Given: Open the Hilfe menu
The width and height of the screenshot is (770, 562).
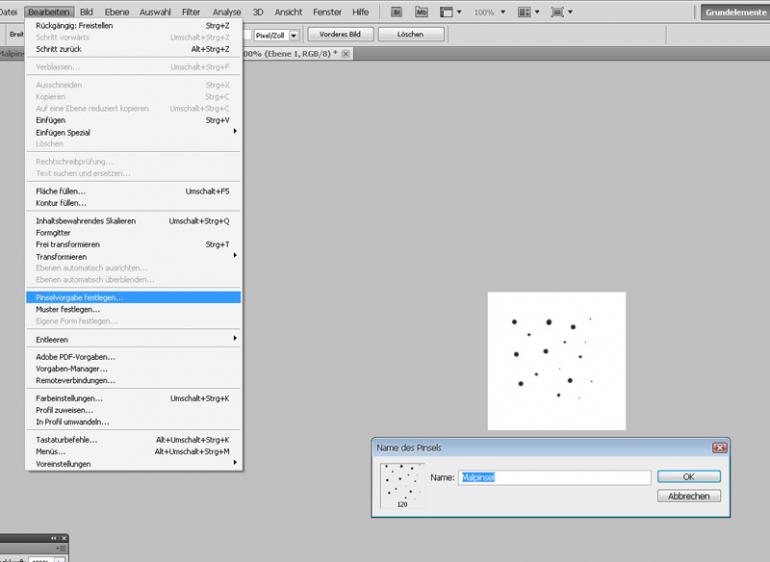Looking at the screenshot, I should pyautogui.click(x=360, y=12).
